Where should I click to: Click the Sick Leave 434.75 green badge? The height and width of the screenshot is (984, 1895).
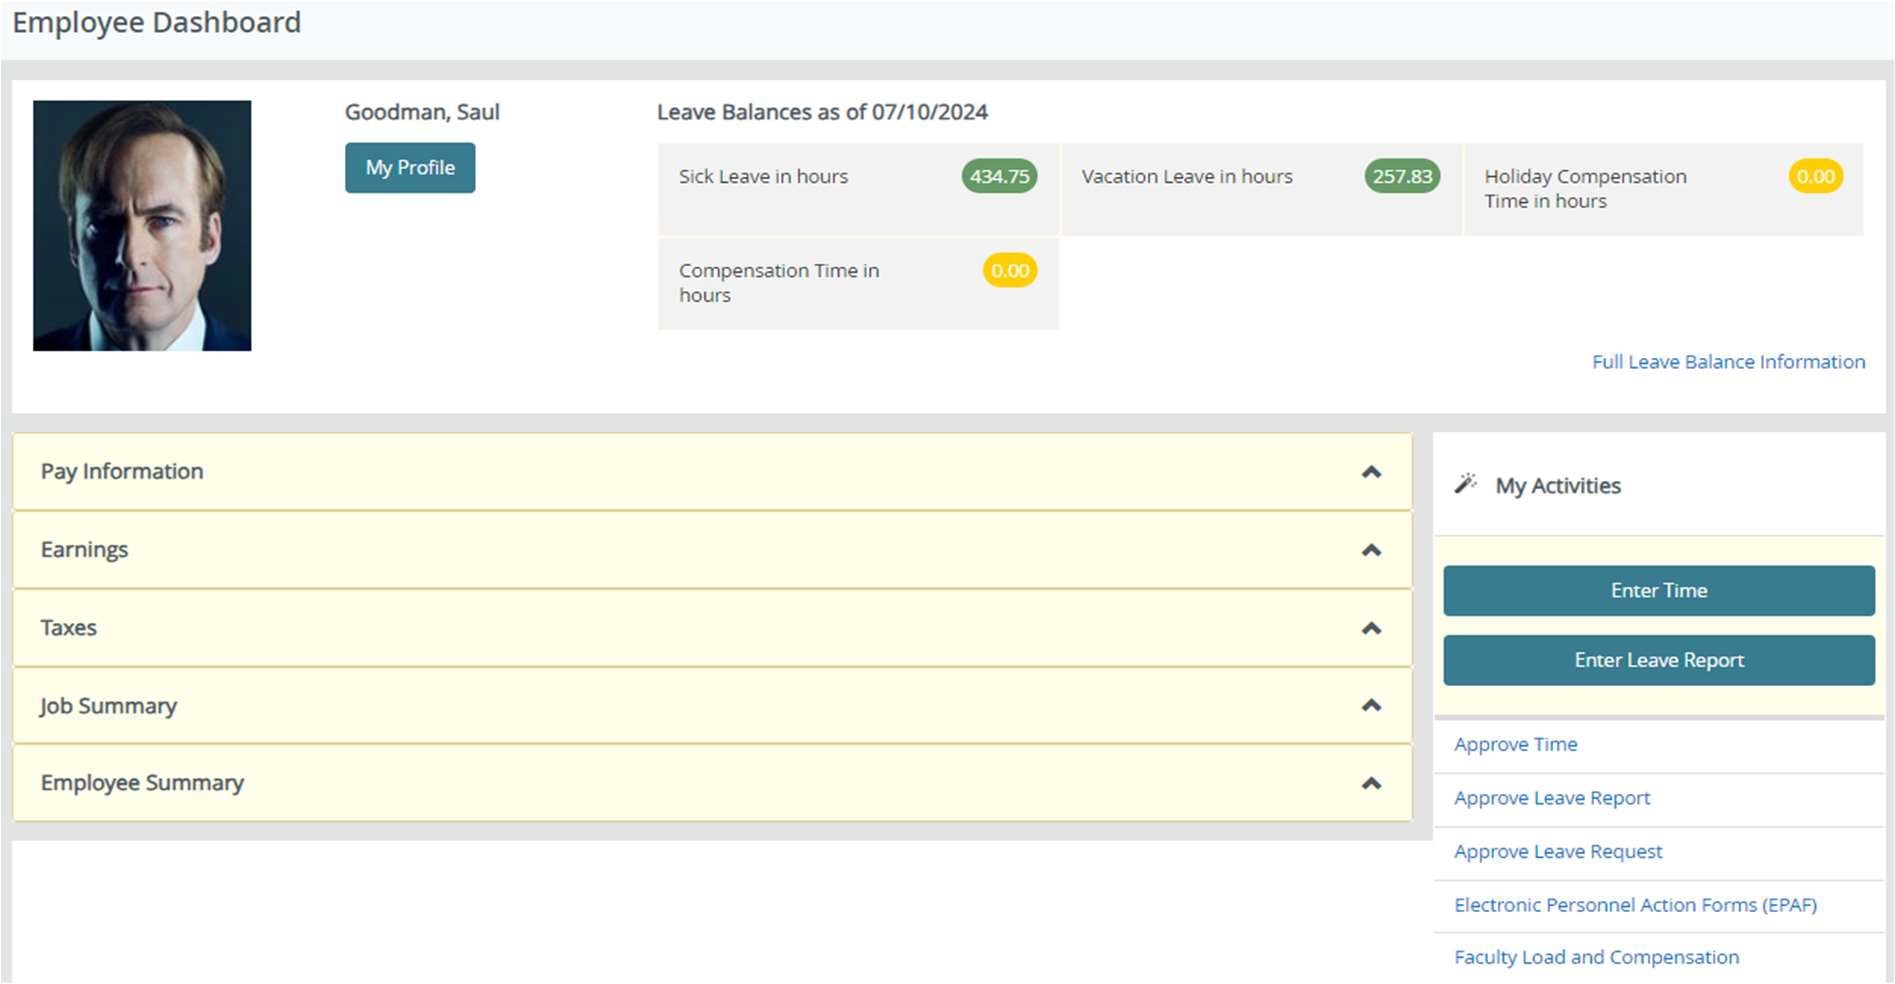(x=999, y=177)
